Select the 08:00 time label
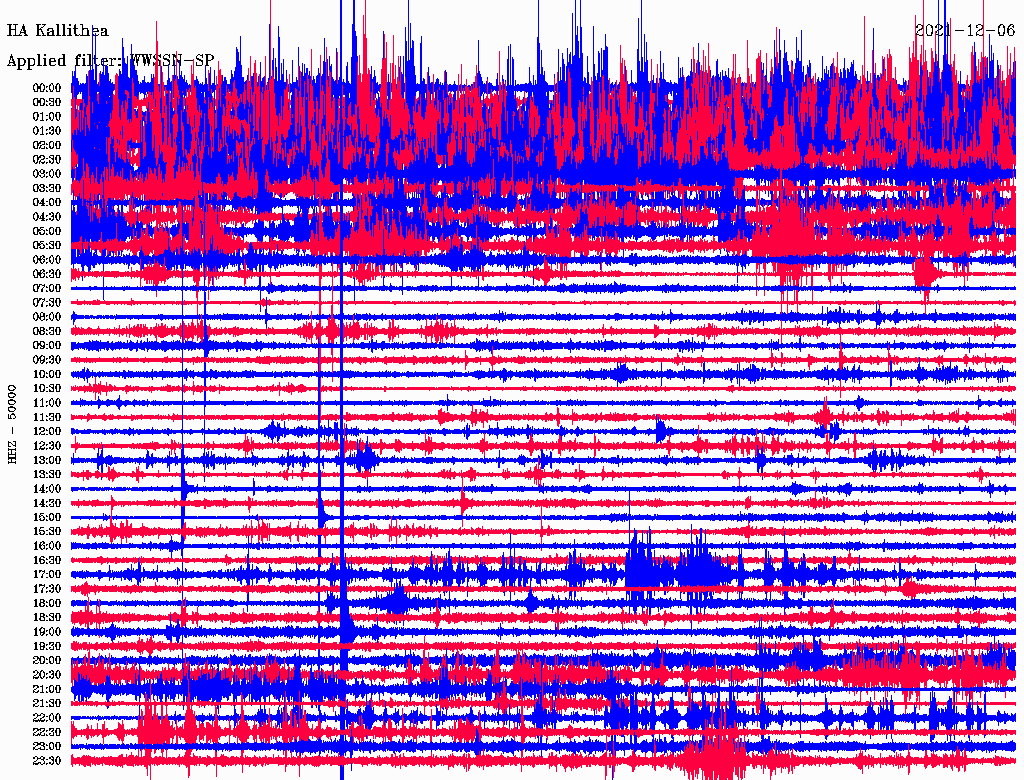Image resolution: width=1024 pixels, height=780 pixels. click(47, 317)
